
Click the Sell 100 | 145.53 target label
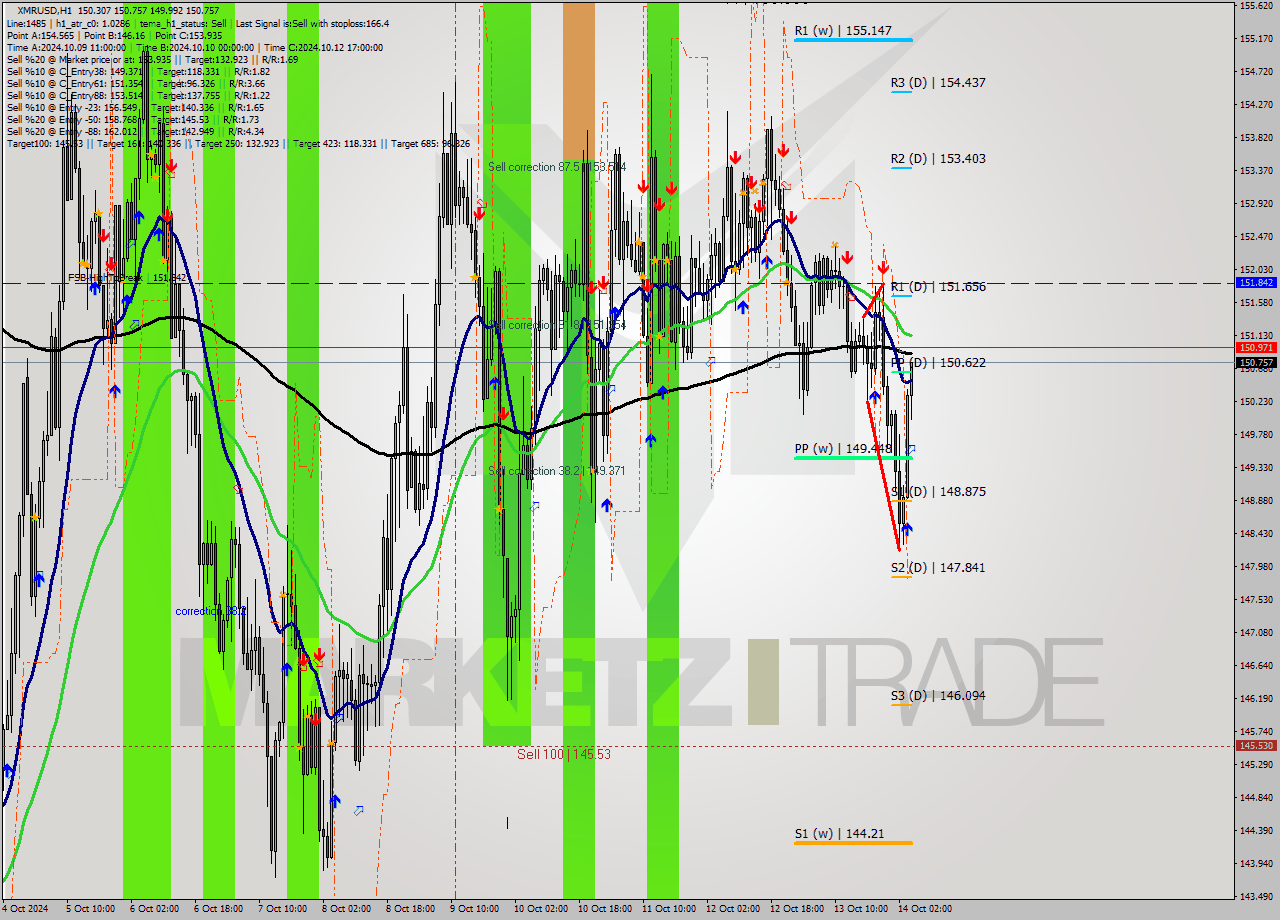(563, 754)
